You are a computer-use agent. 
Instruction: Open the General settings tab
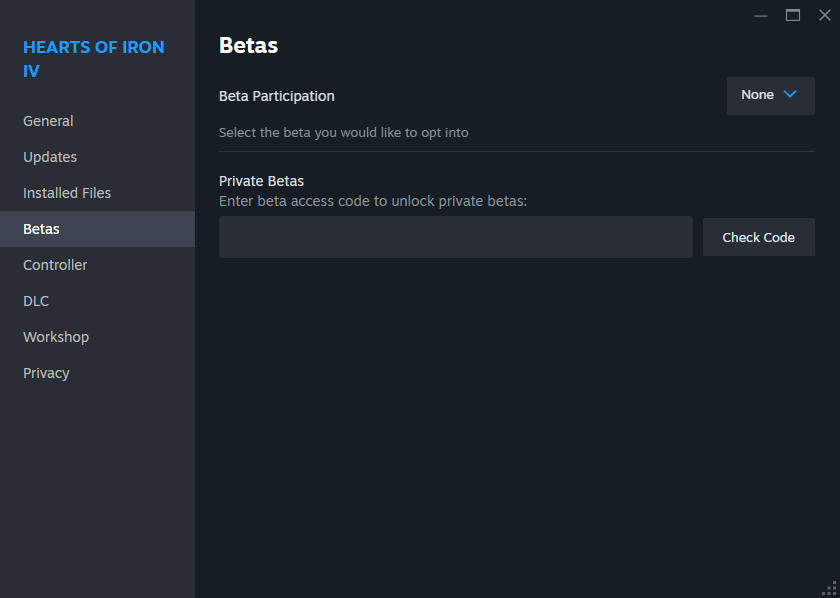(48, 121)
